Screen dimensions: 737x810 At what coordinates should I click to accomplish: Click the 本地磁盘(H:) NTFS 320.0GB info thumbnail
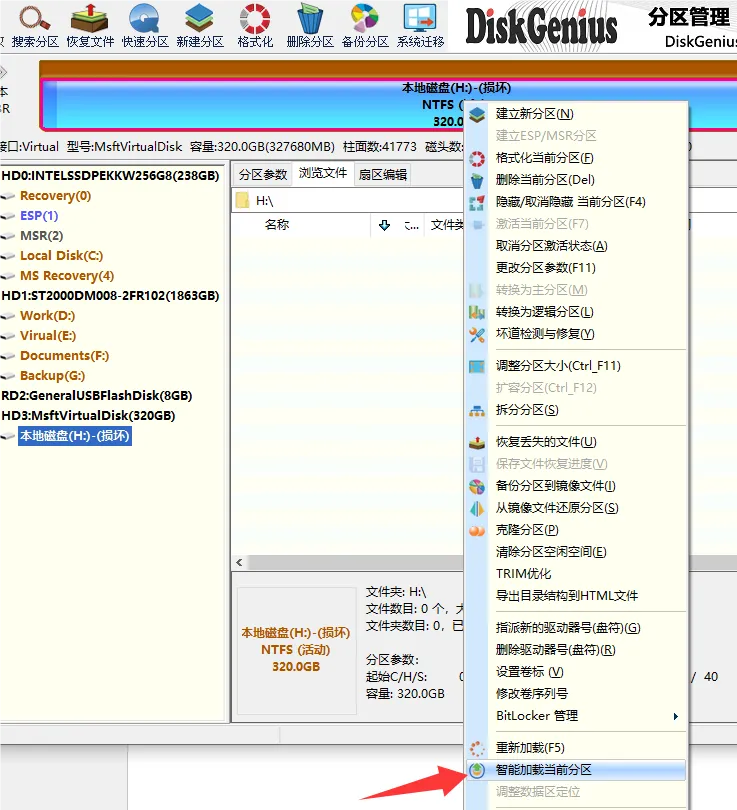(x=296, y=650)
